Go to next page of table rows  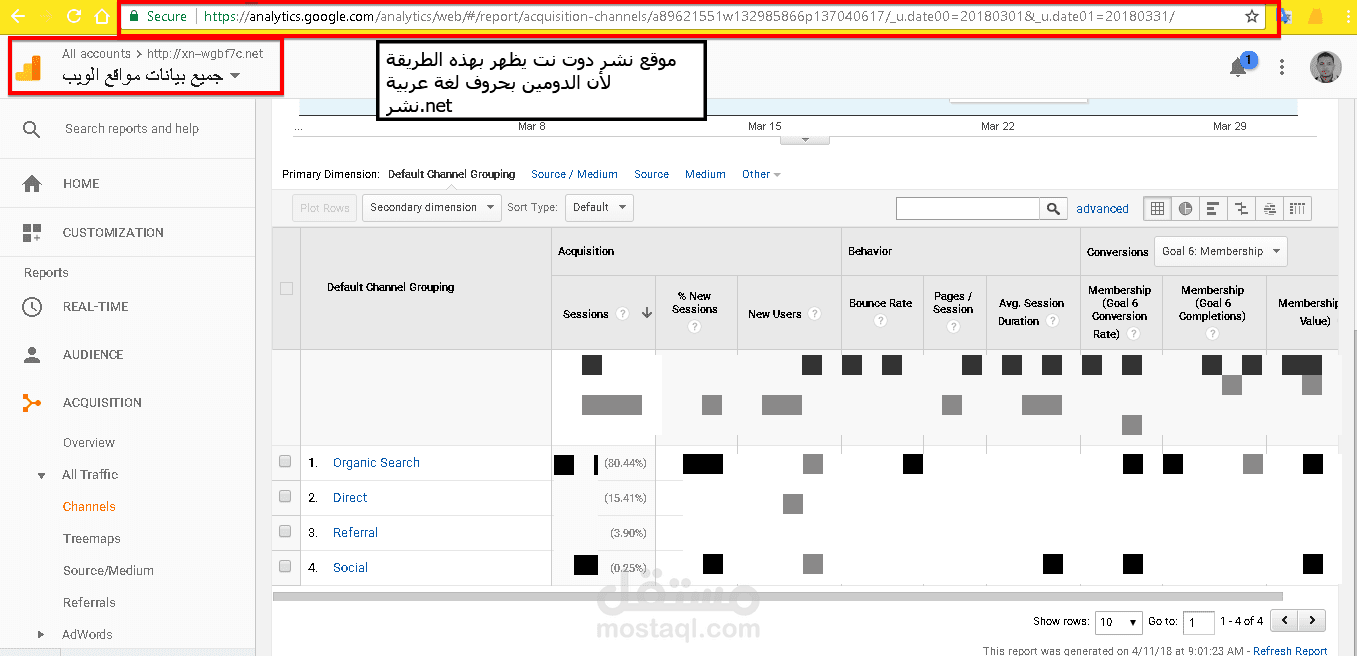(x=1313, y=621)
